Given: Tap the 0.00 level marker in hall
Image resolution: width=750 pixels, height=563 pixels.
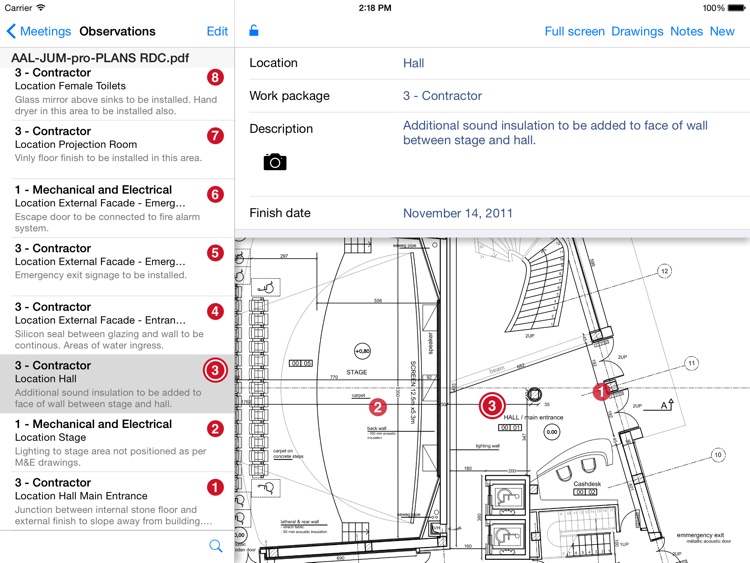Looking at the screenshot, I should (552, 432).
